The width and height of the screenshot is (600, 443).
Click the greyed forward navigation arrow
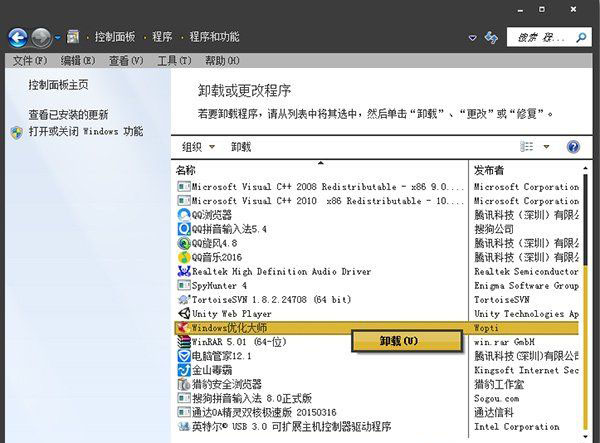[41, 37]
